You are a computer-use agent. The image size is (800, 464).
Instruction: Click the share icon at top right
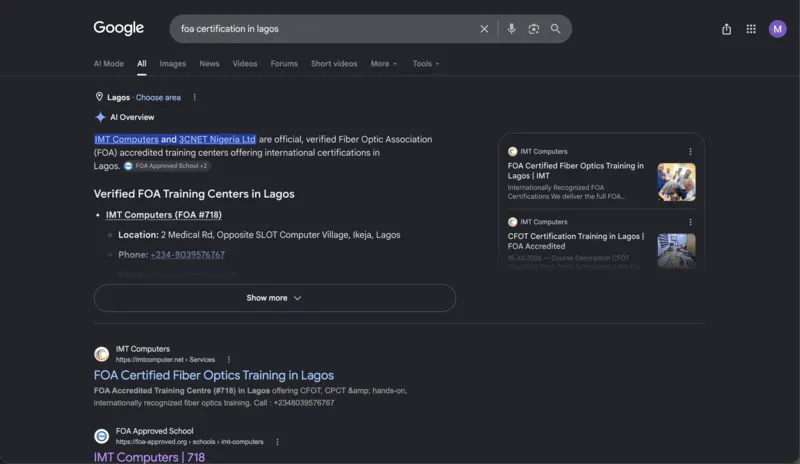click(x=727, y=29)
